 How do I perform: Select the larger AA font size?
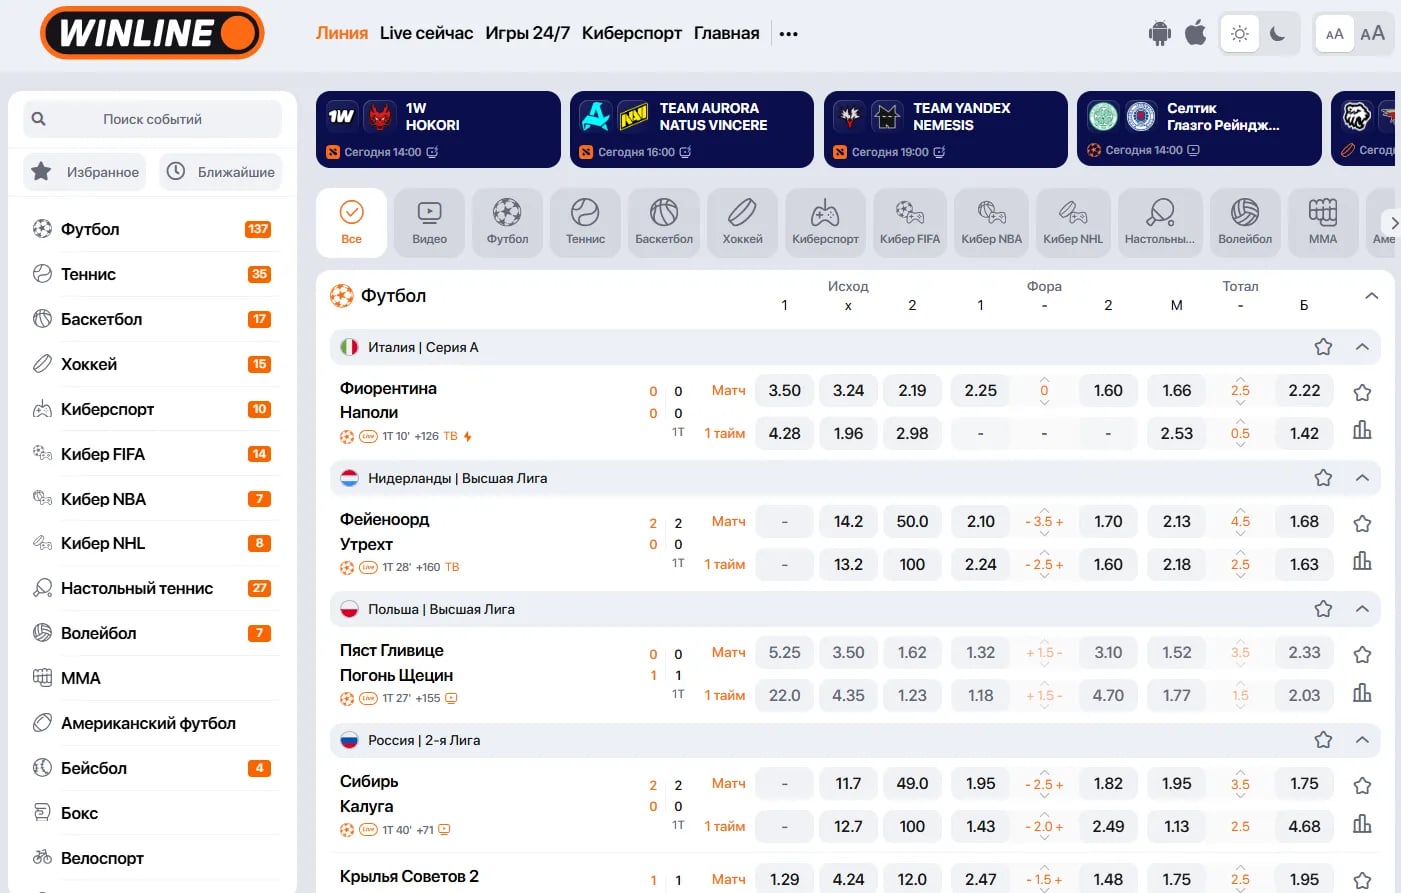(1373, 34)
